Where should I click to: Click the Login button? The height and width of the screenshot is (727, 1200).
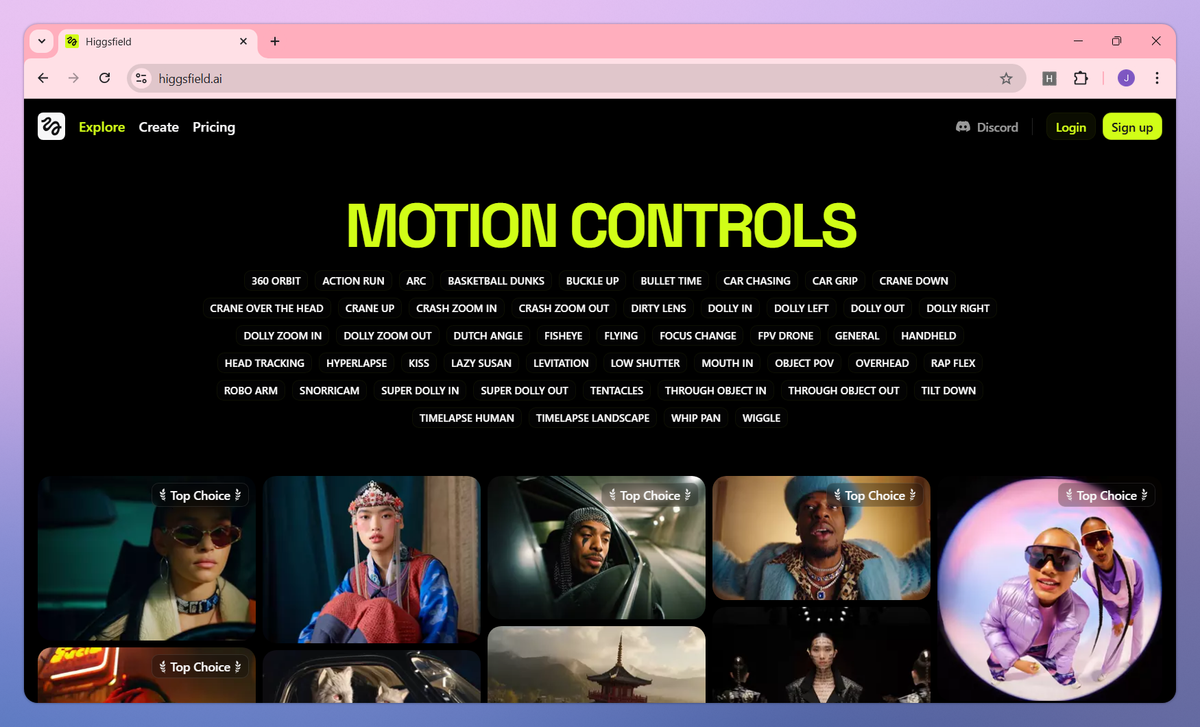pos(1070,127)
